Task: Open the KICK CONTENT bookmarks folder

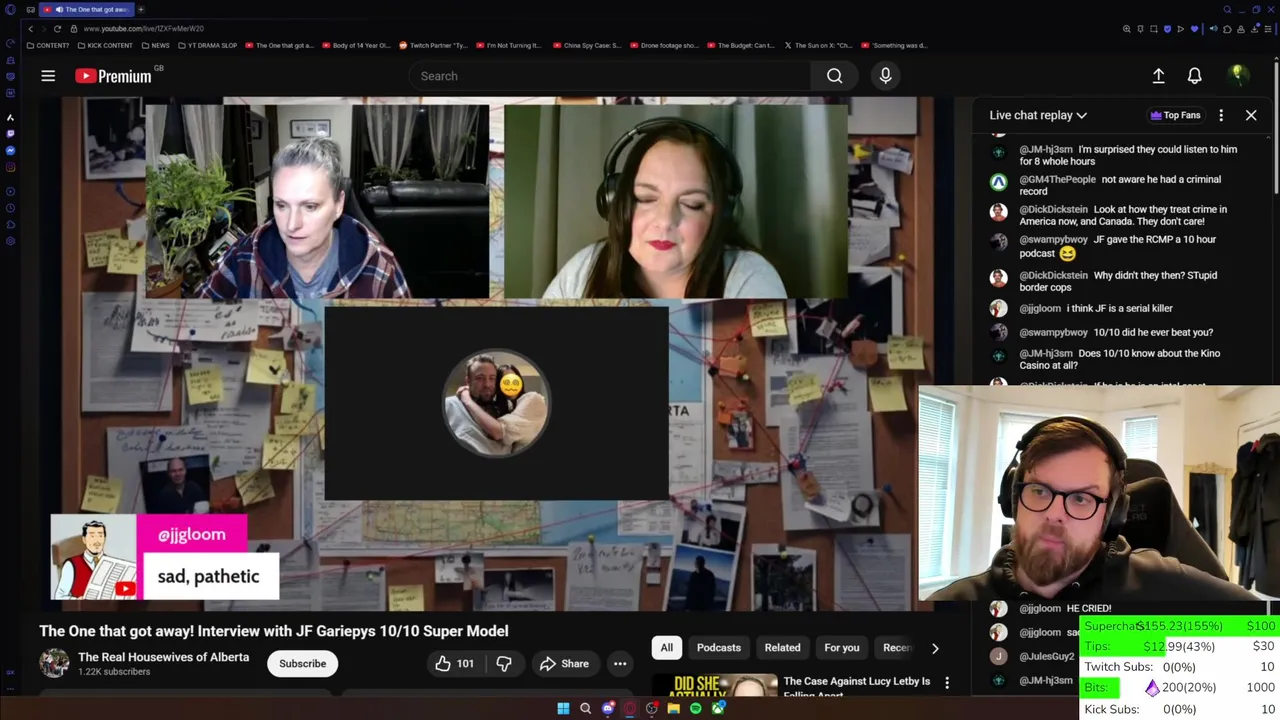Action: tap(105, 45)
